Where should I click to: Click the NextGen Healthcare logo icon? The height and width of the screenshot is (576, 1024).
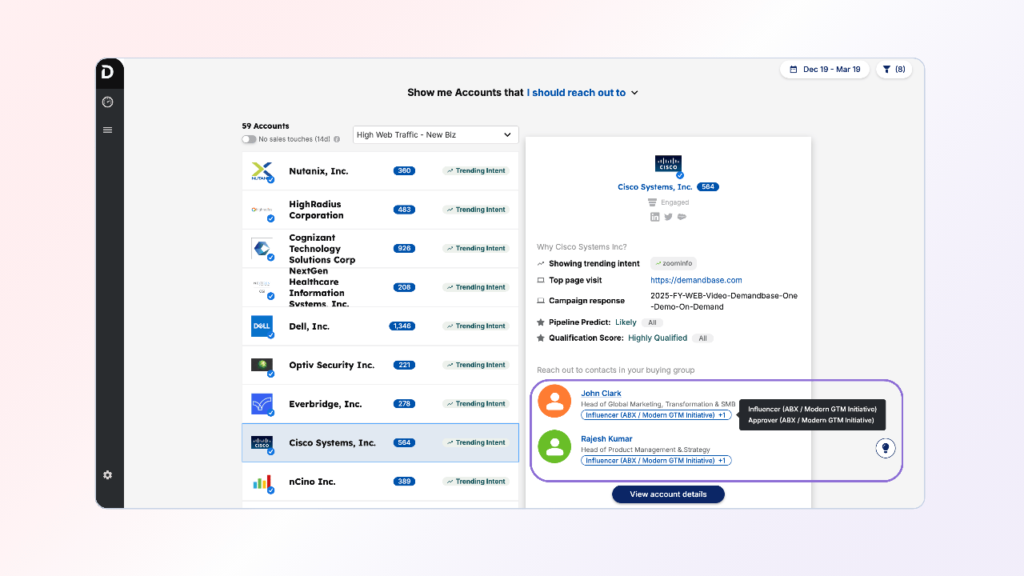tap(262, 287)
